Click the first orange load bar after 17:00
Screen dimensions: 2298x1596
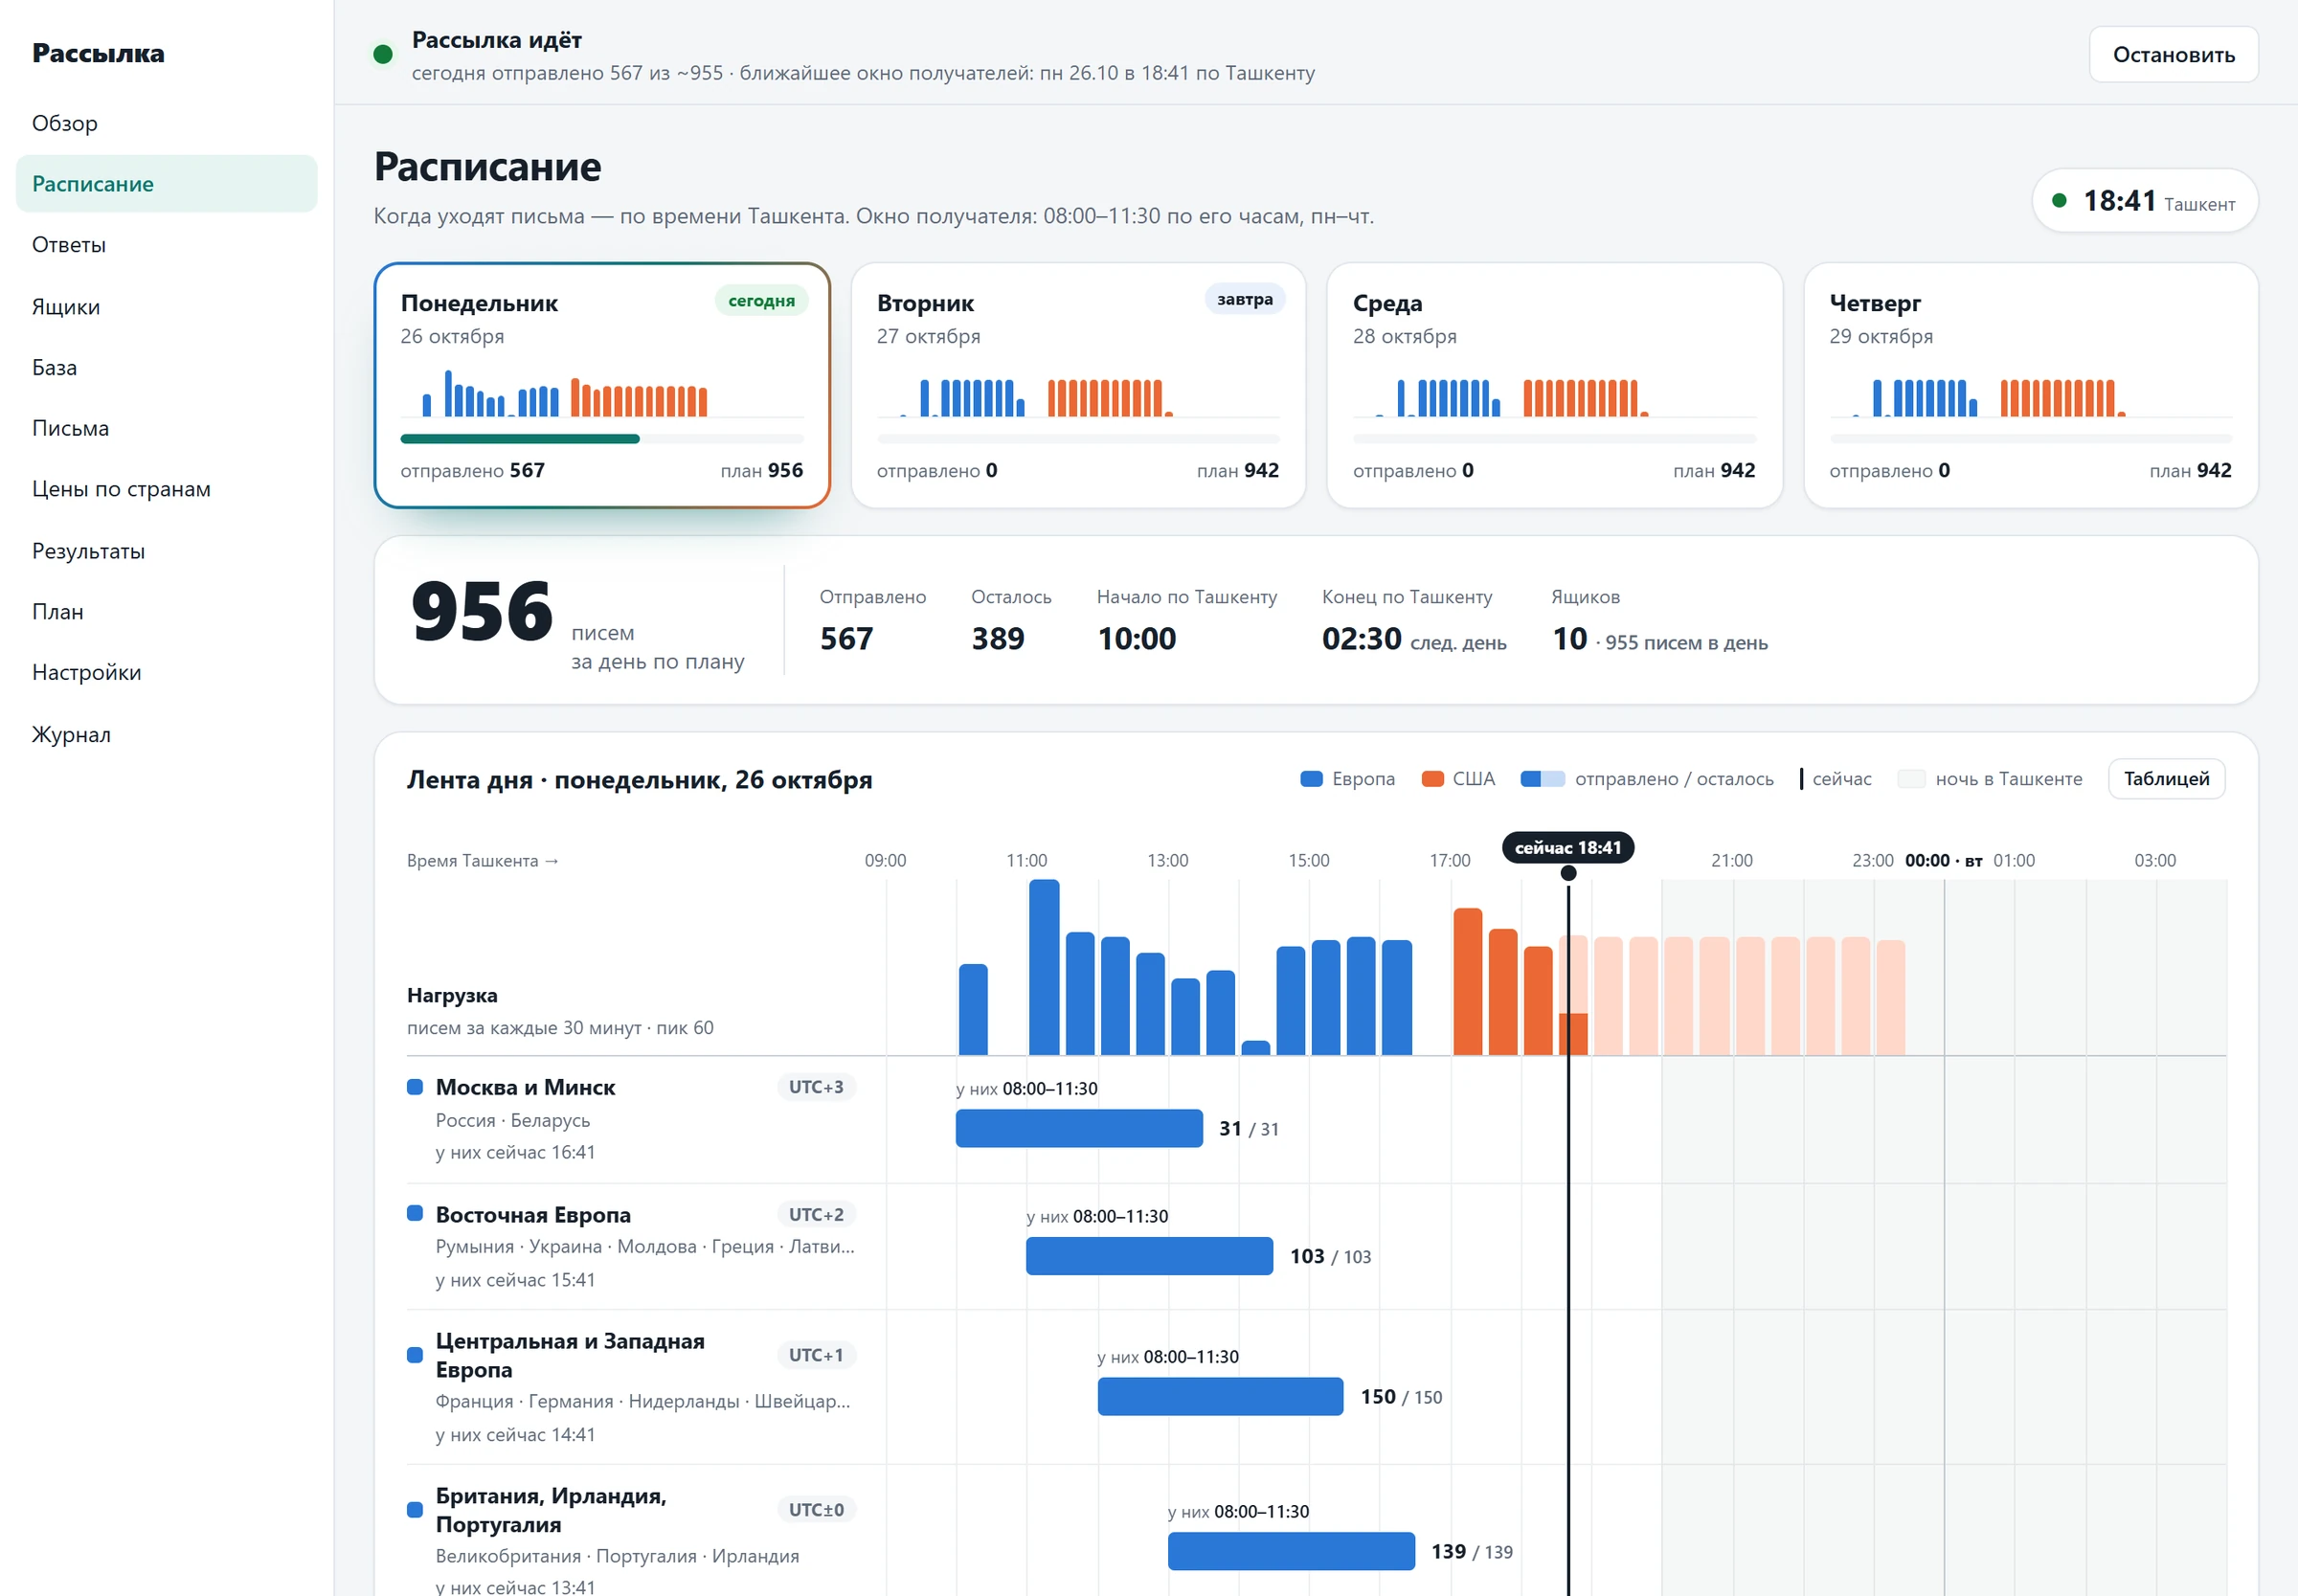(1467, 982)
